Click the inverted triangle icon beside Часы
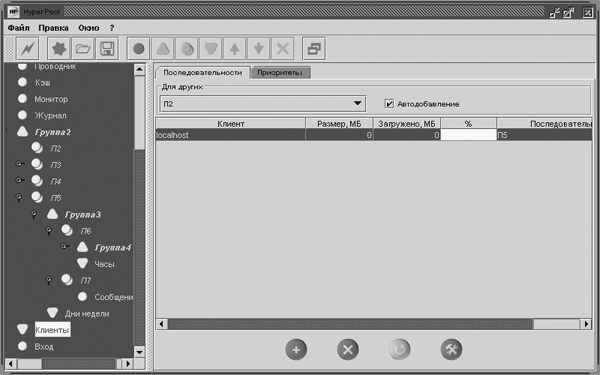Image resolution: width=600 pixels, height=375 pixels. coord(83,263)
